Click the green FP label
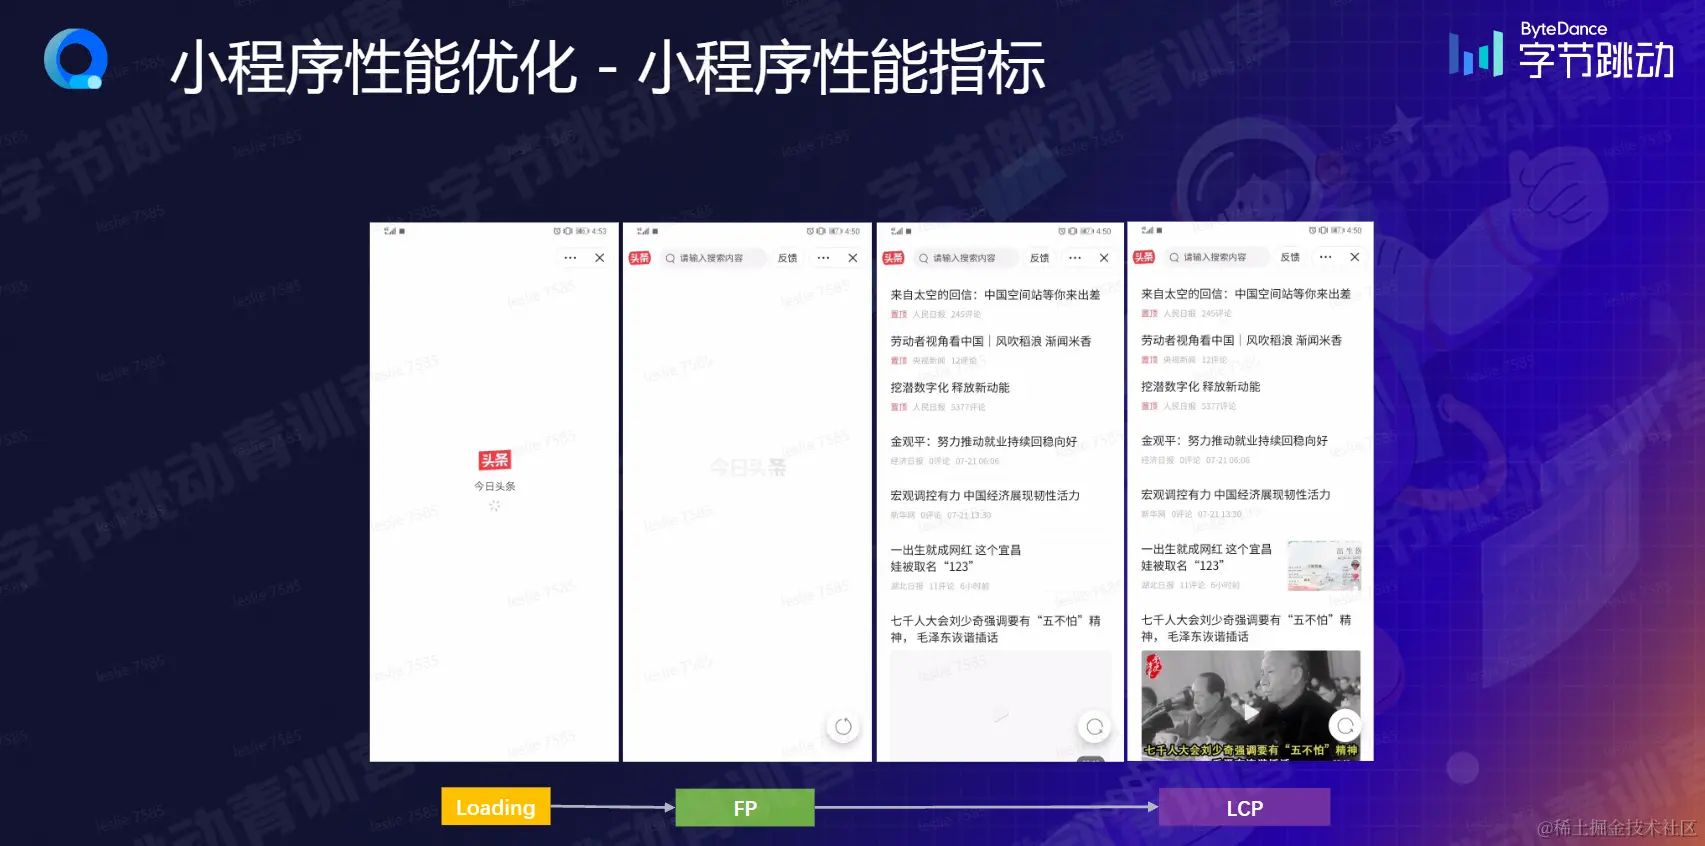The height and width of the screenshot is (846, 1705). (x=745, y=808)
